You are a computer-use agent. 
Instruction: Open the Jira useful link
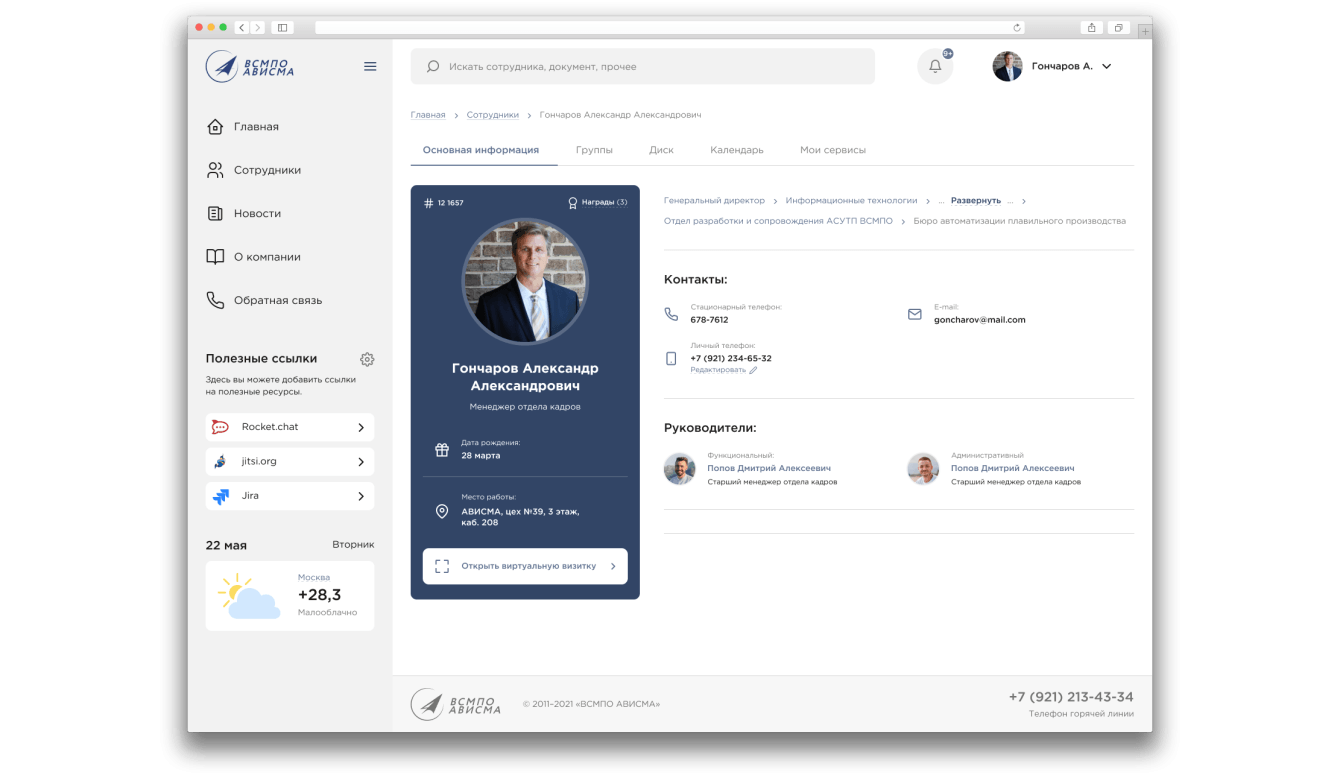tap(290, 496)
